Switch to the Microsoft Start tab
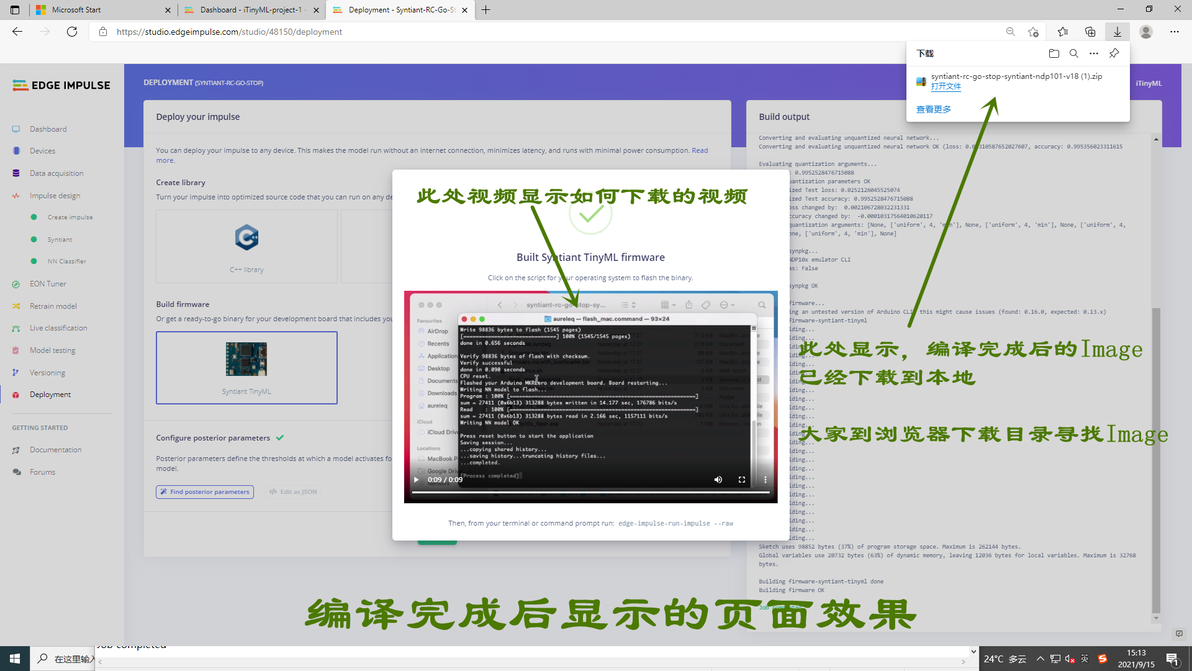The height and width of the screenshot is (671, 1192). (x=103, y=10)
